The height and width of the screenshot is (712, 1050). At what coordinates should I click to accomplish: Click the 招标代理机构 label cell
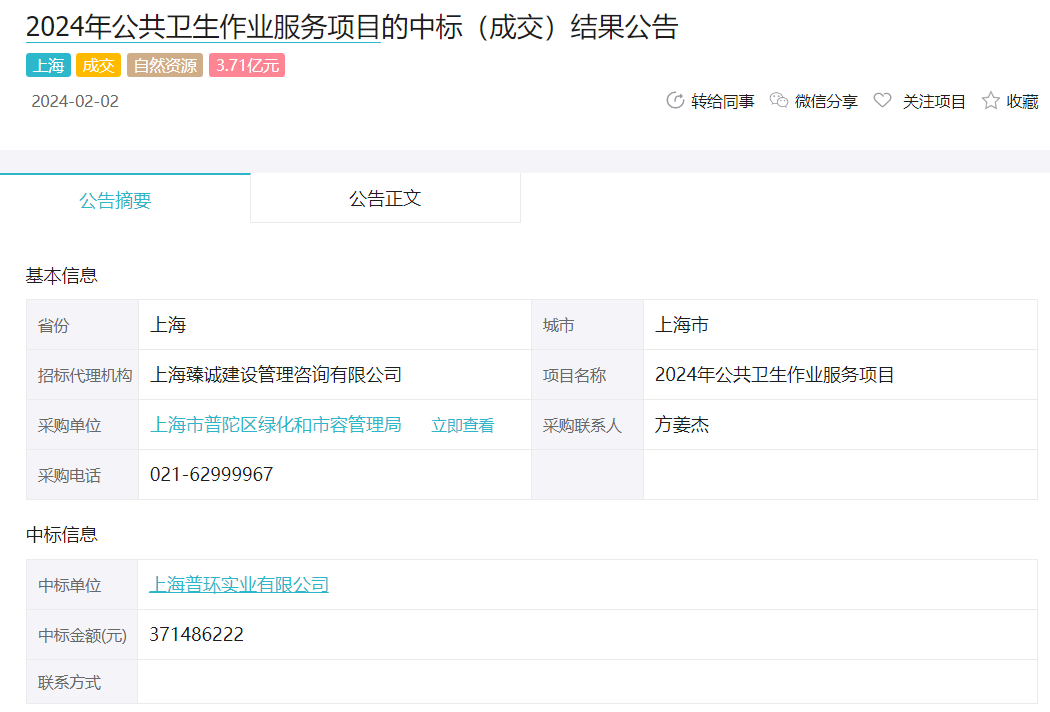coord(82,375)
